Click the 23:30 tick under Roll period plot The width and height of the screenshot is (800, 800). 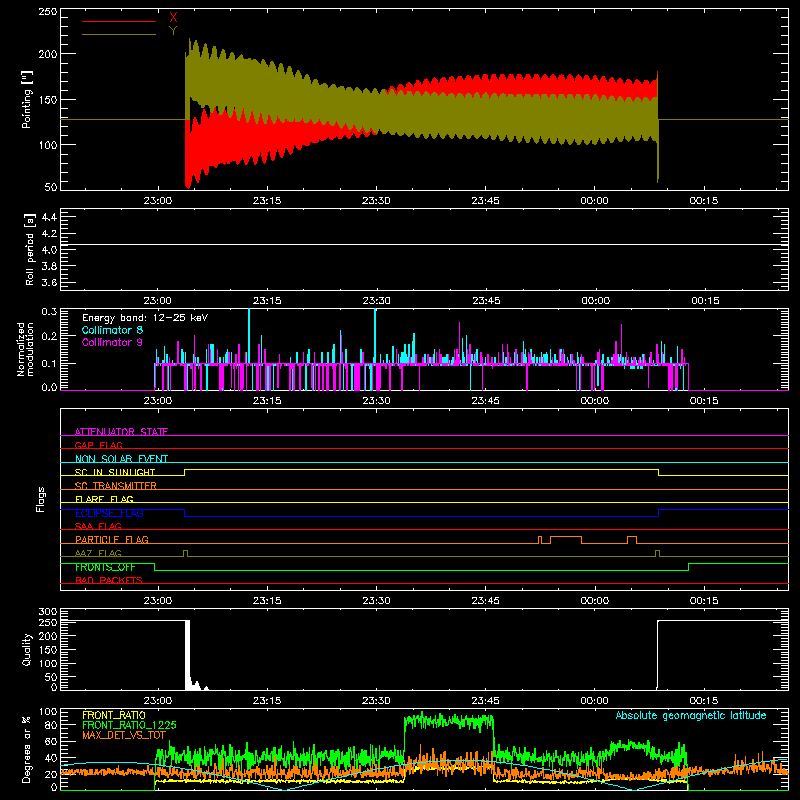tap(377, 301)
